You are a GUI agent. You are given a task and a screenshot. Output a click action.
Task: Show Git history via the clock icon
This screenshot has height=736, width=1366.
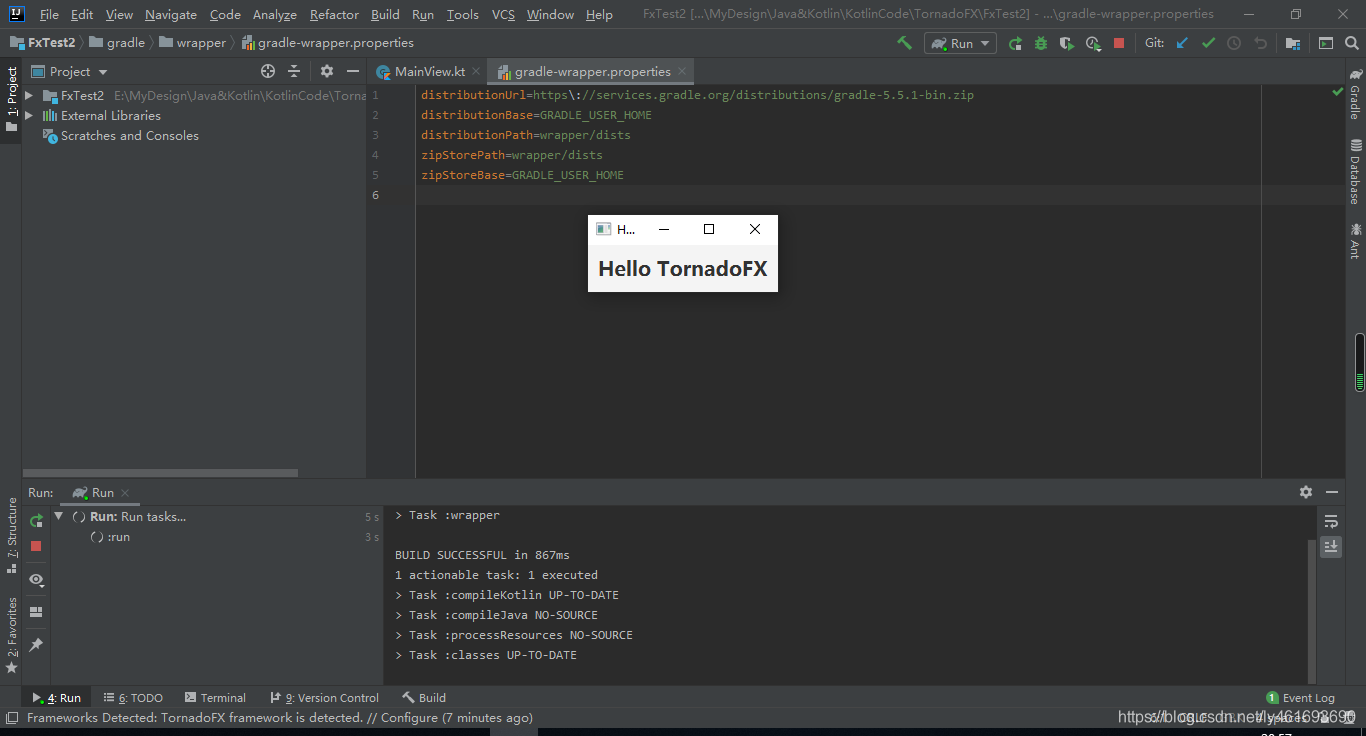tap(1234, 43)
